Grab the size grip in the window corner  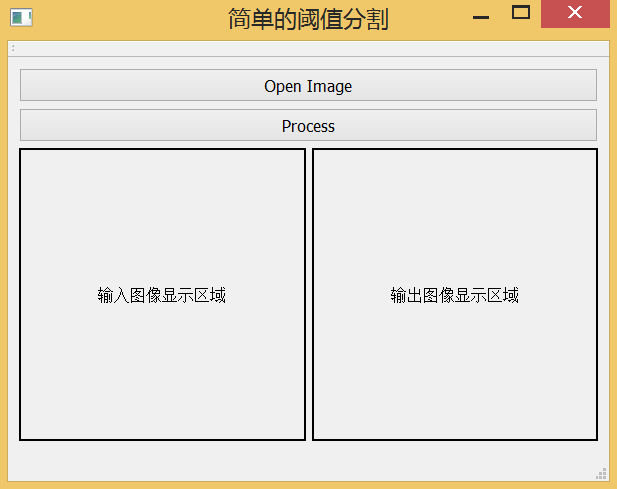click(x=601, y=474)
